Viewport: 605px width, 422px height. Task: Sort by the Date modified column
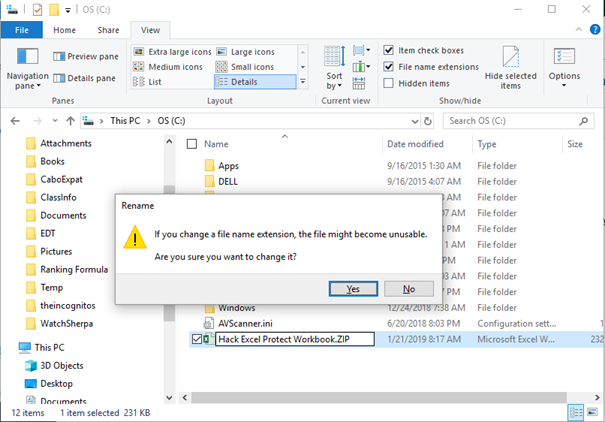pyautogui.click(x=415, y=144)
